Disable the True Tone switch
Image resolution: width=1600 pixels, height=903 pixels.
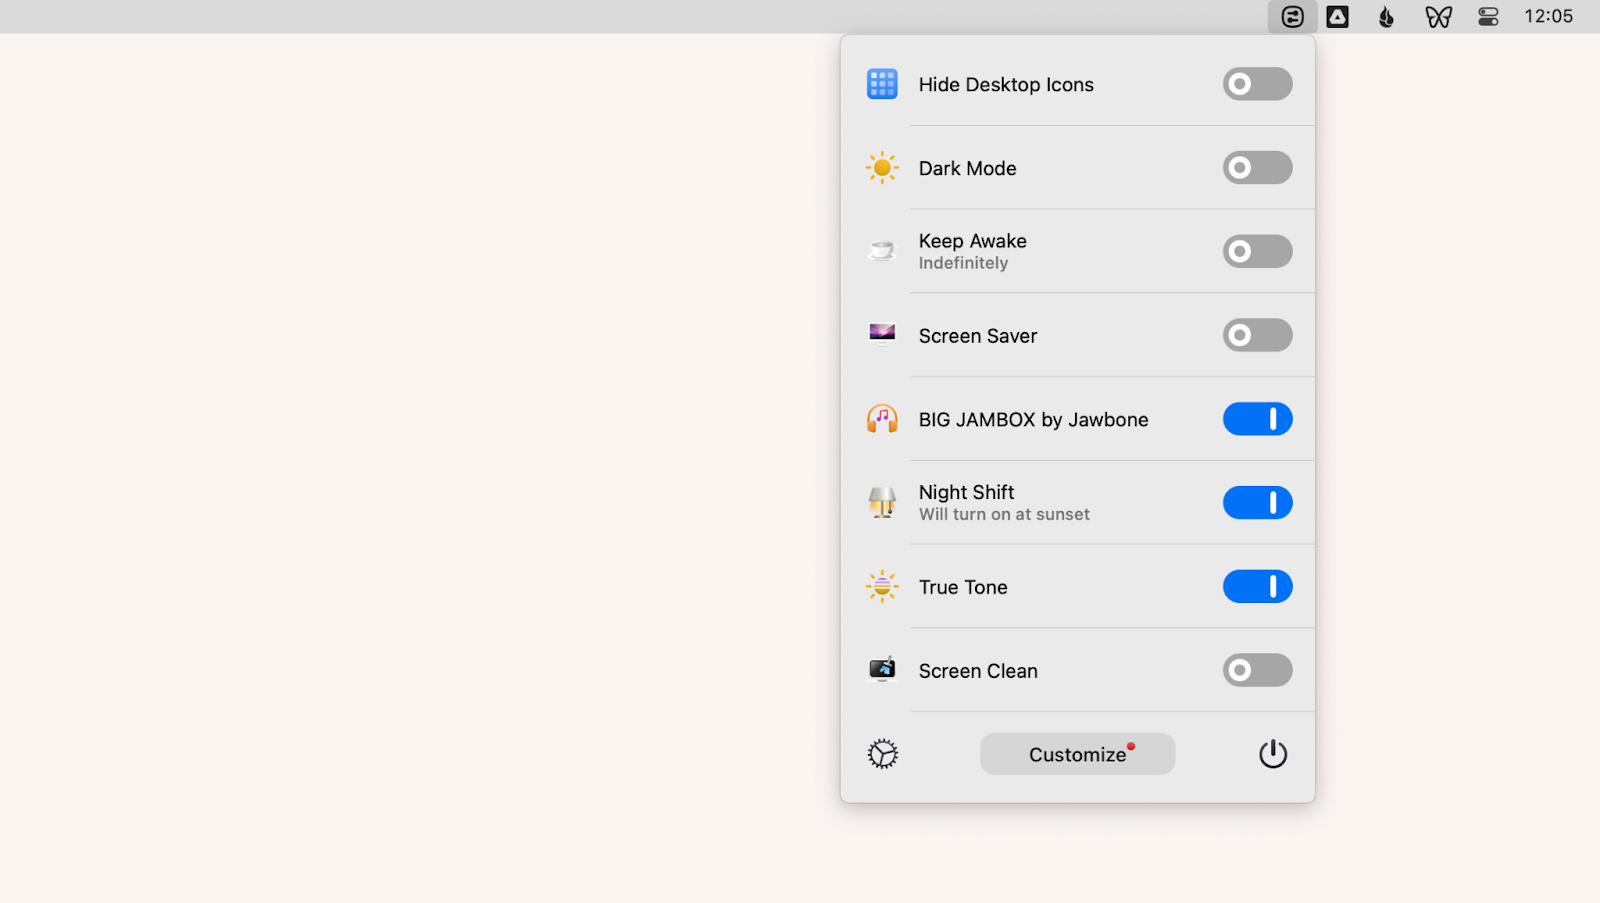pyautogui.click(x=1257, y=586)
